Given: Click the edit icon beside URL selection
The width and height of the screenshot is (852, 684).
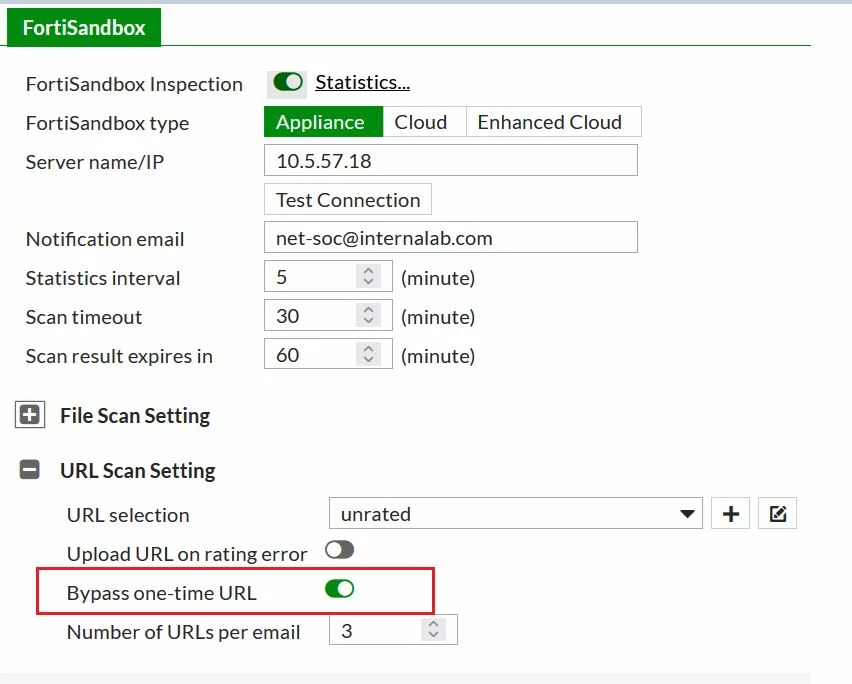Looking at the screenshot, I should click(x=778, y=513).
